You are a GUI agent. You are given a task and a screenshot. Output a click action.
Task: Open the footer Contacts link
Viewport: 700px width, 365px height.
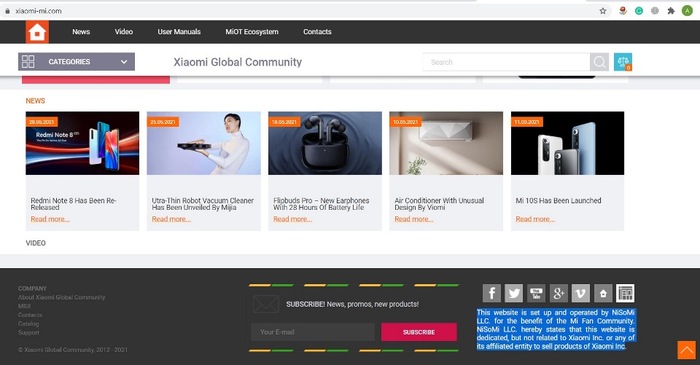click(30, 315)
